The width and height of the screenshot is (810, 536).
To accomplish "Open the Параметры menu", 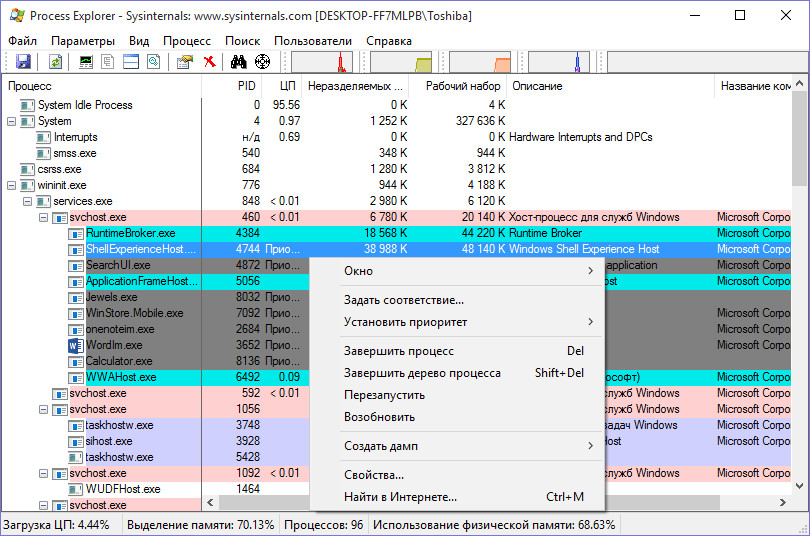I will (x=83, y=41).
